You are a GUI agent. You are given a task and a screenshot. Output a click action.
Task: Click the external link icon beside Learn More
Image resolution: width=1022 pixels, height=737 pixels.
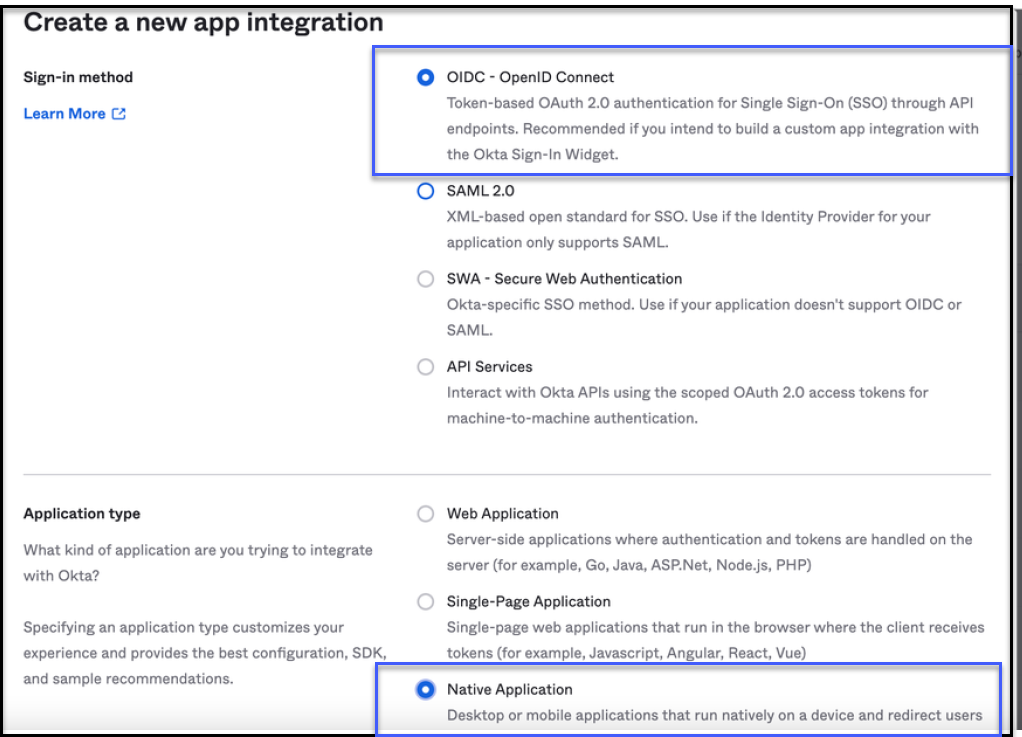coord(119,113)
